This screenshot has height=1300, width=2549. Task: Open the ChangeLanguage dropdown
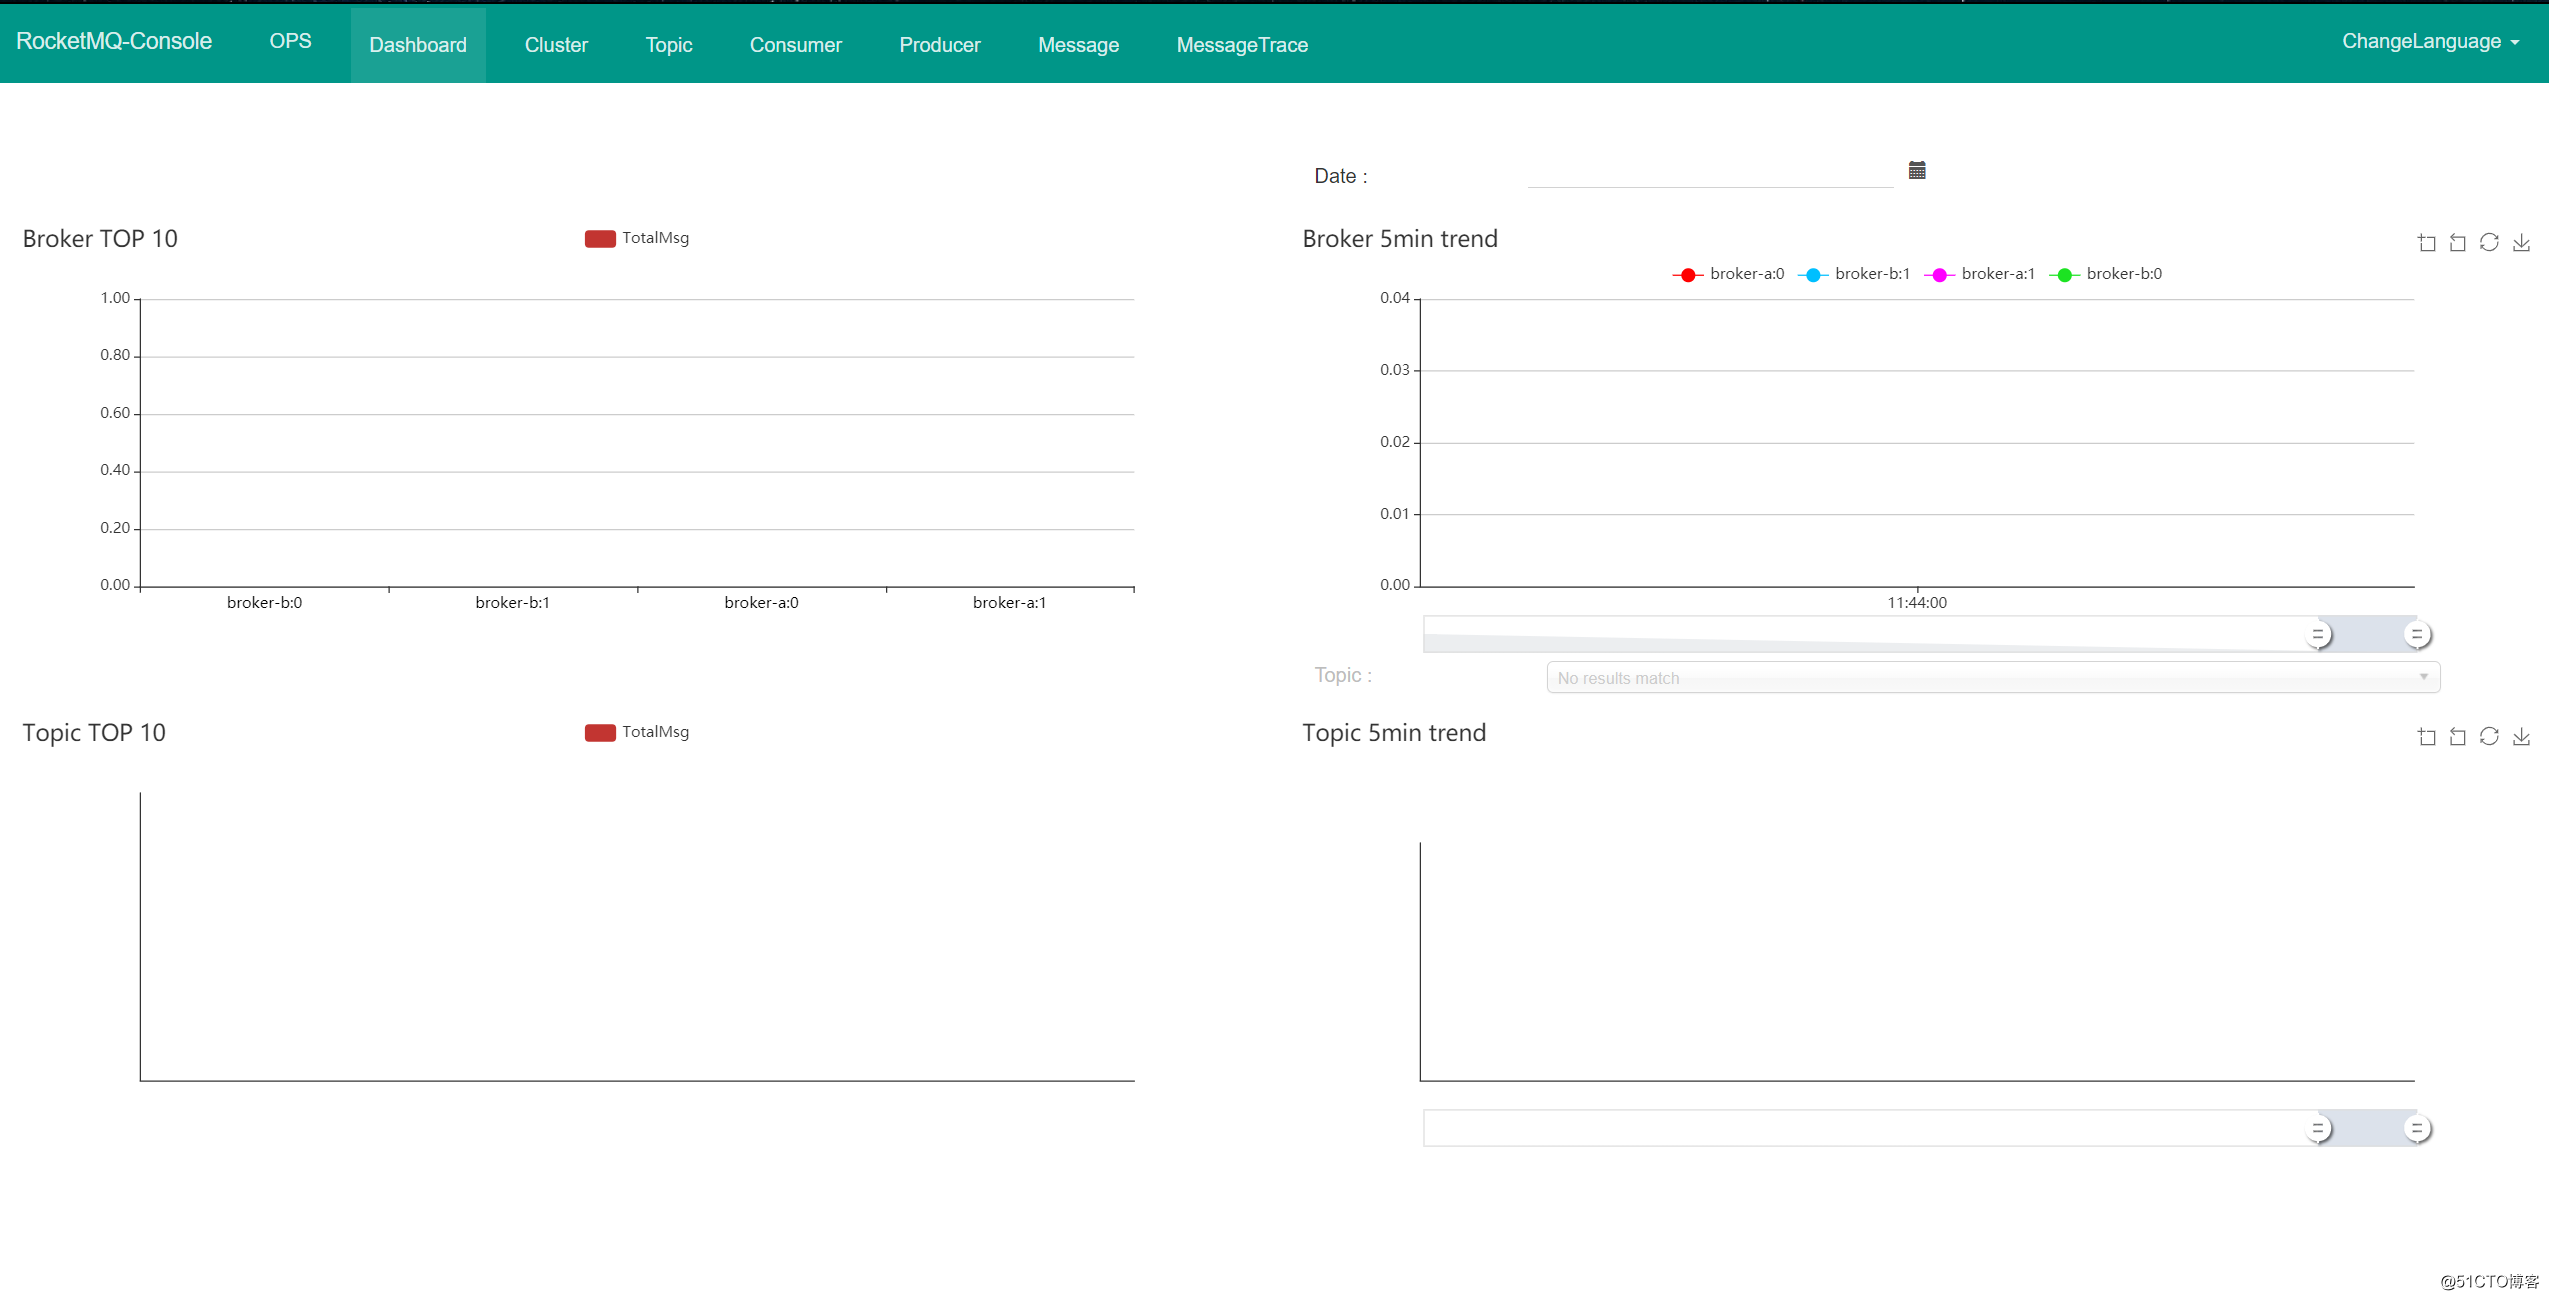pyautogui.click(x=2430, y=41)
